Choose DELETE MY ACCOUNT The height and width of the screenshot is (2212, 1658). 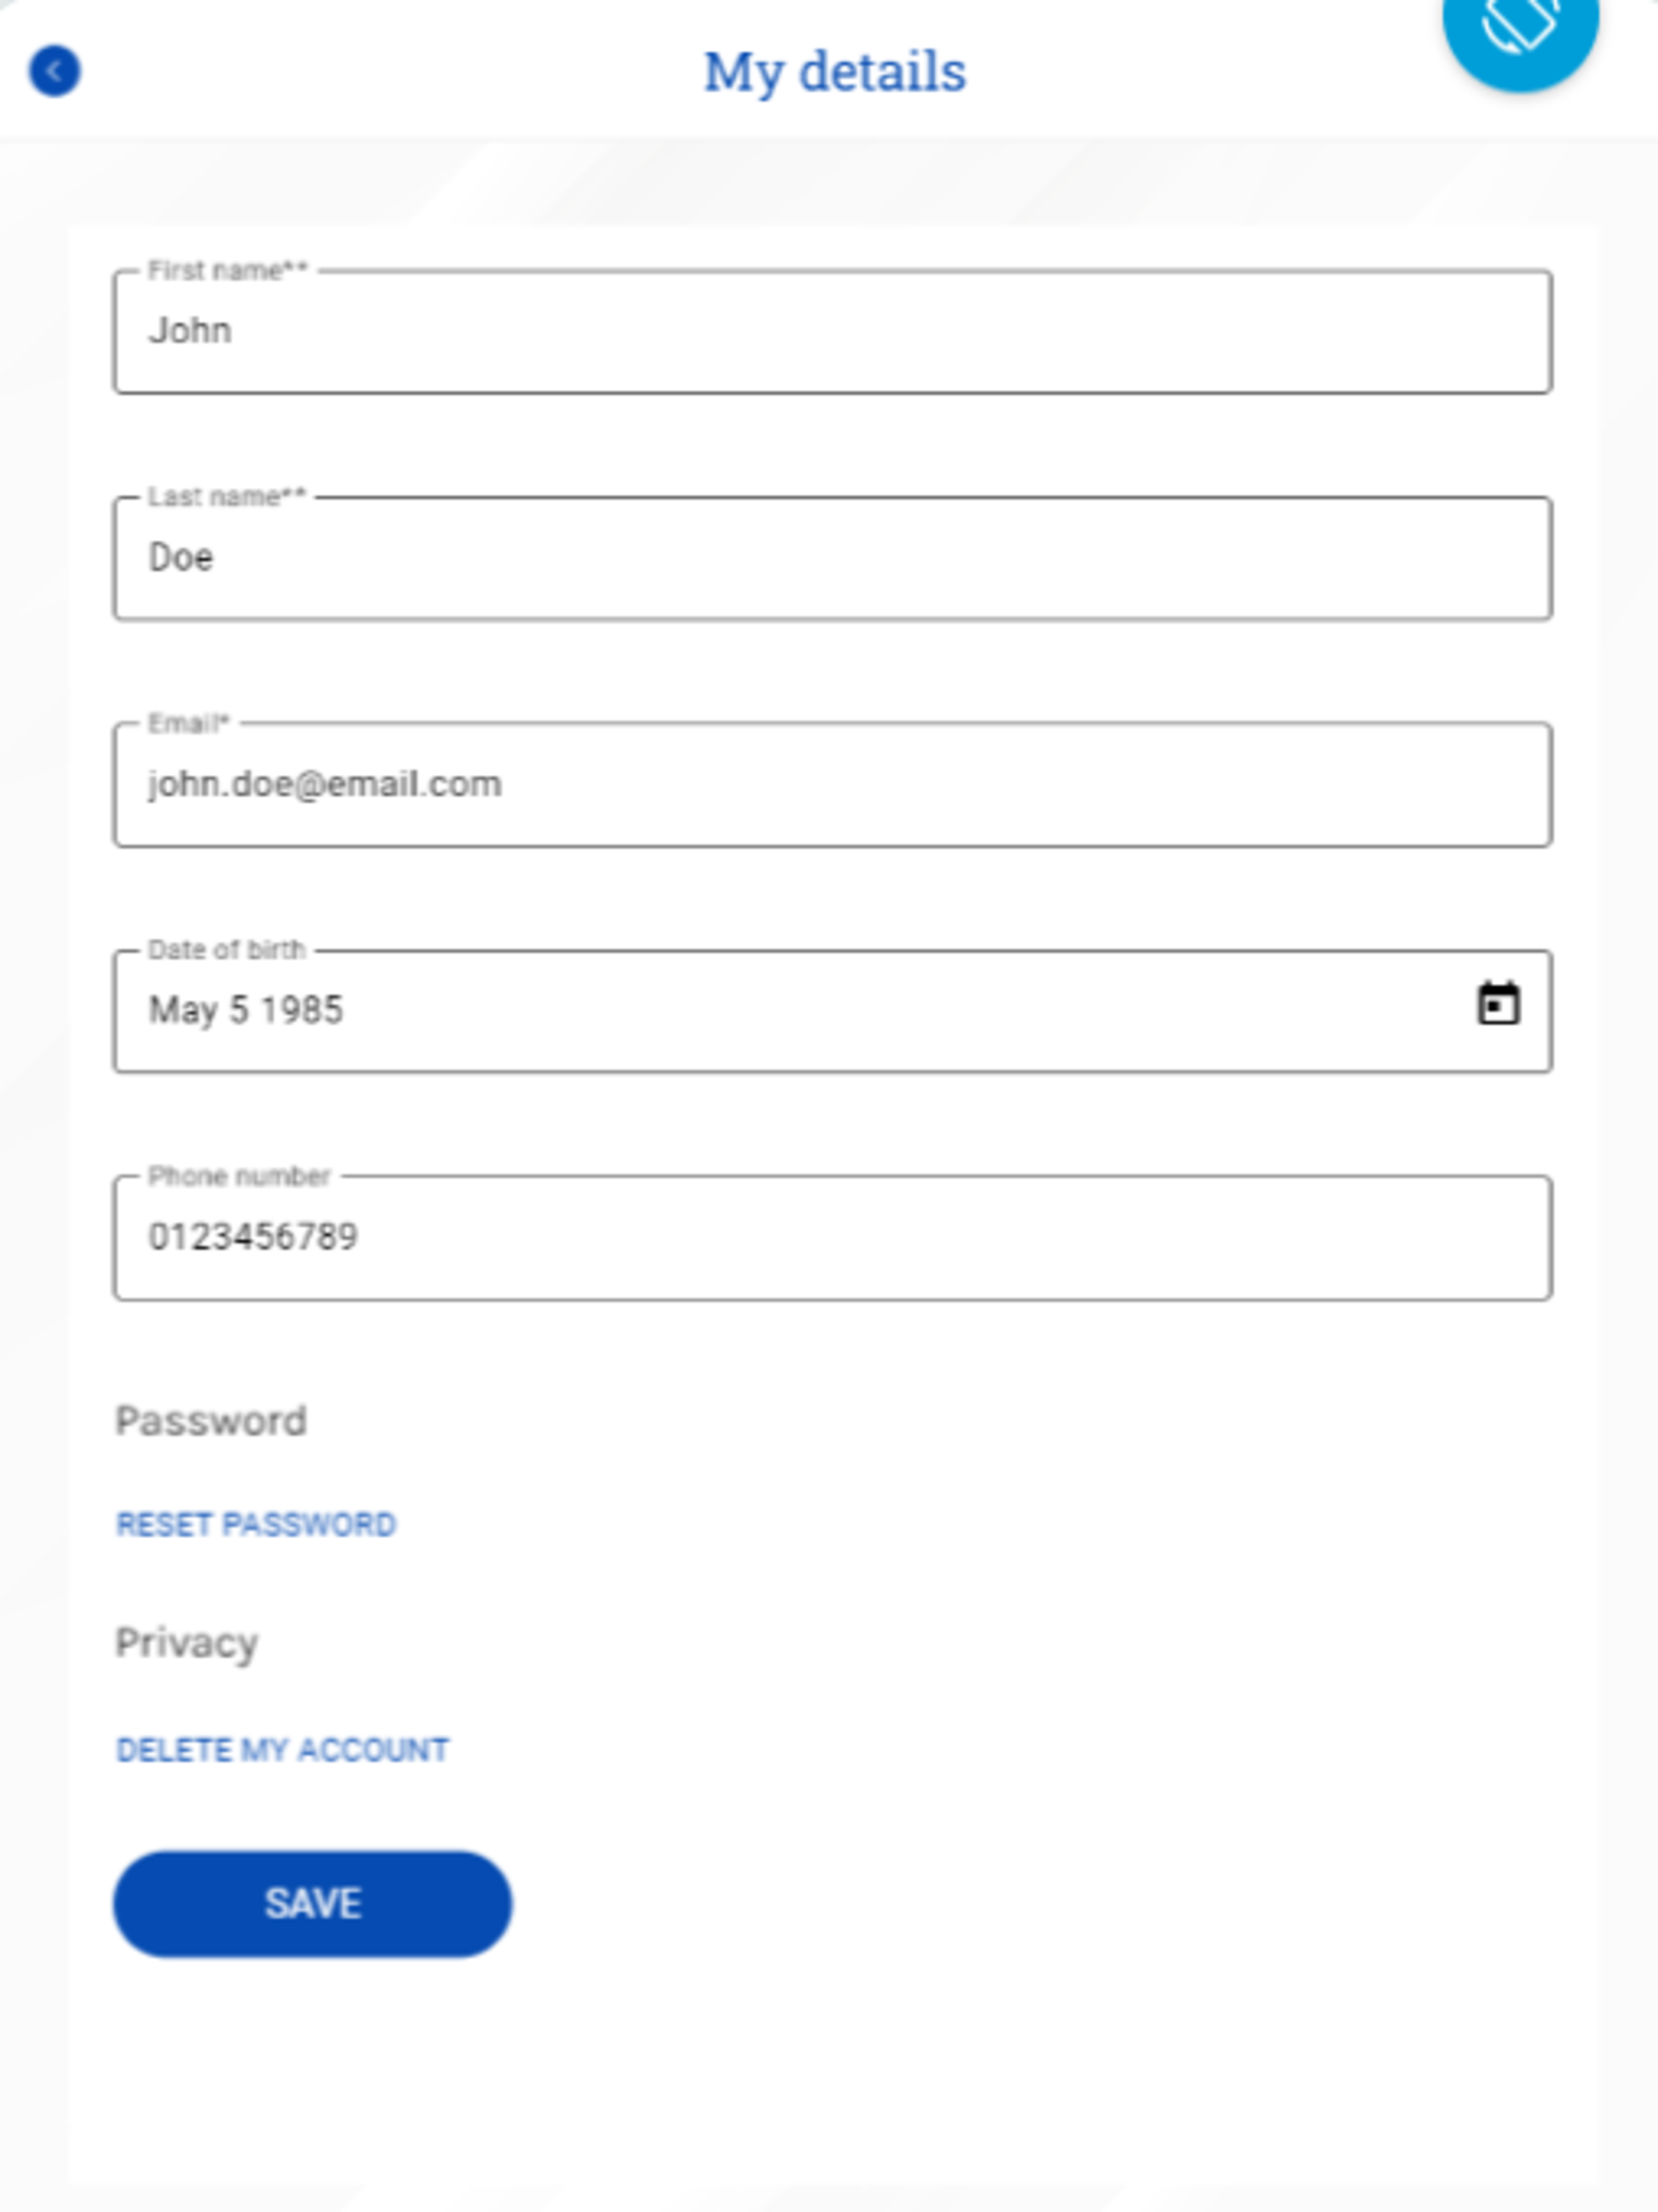[x=283, y=1750]
